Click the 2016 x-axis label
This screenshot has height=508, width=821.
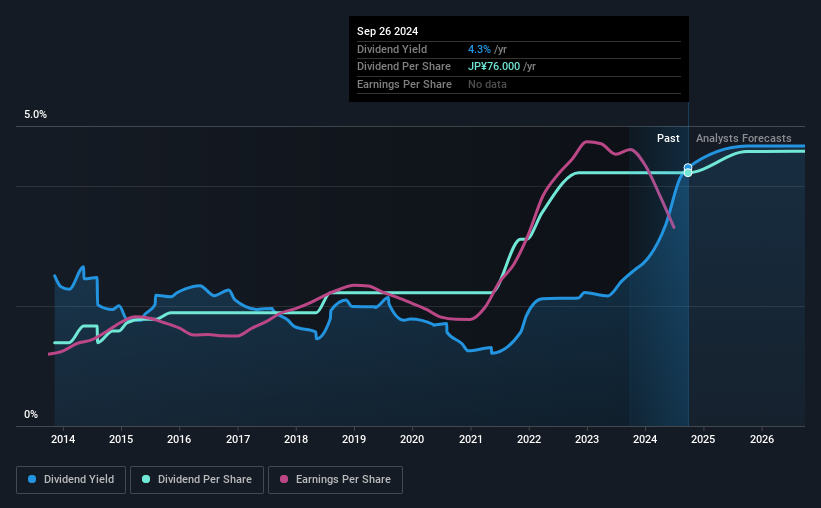coord(179,439)
